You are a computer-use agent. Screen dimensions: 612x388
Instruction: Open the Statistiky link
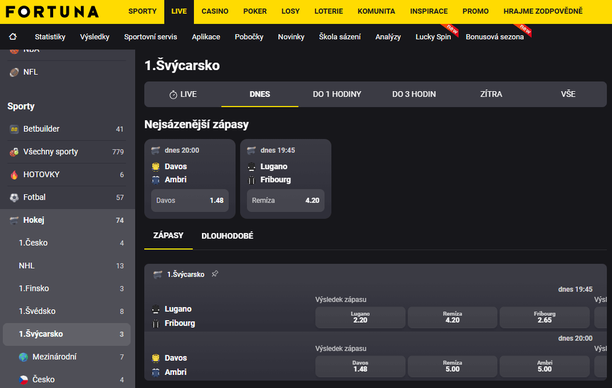[x=50, y=37]
